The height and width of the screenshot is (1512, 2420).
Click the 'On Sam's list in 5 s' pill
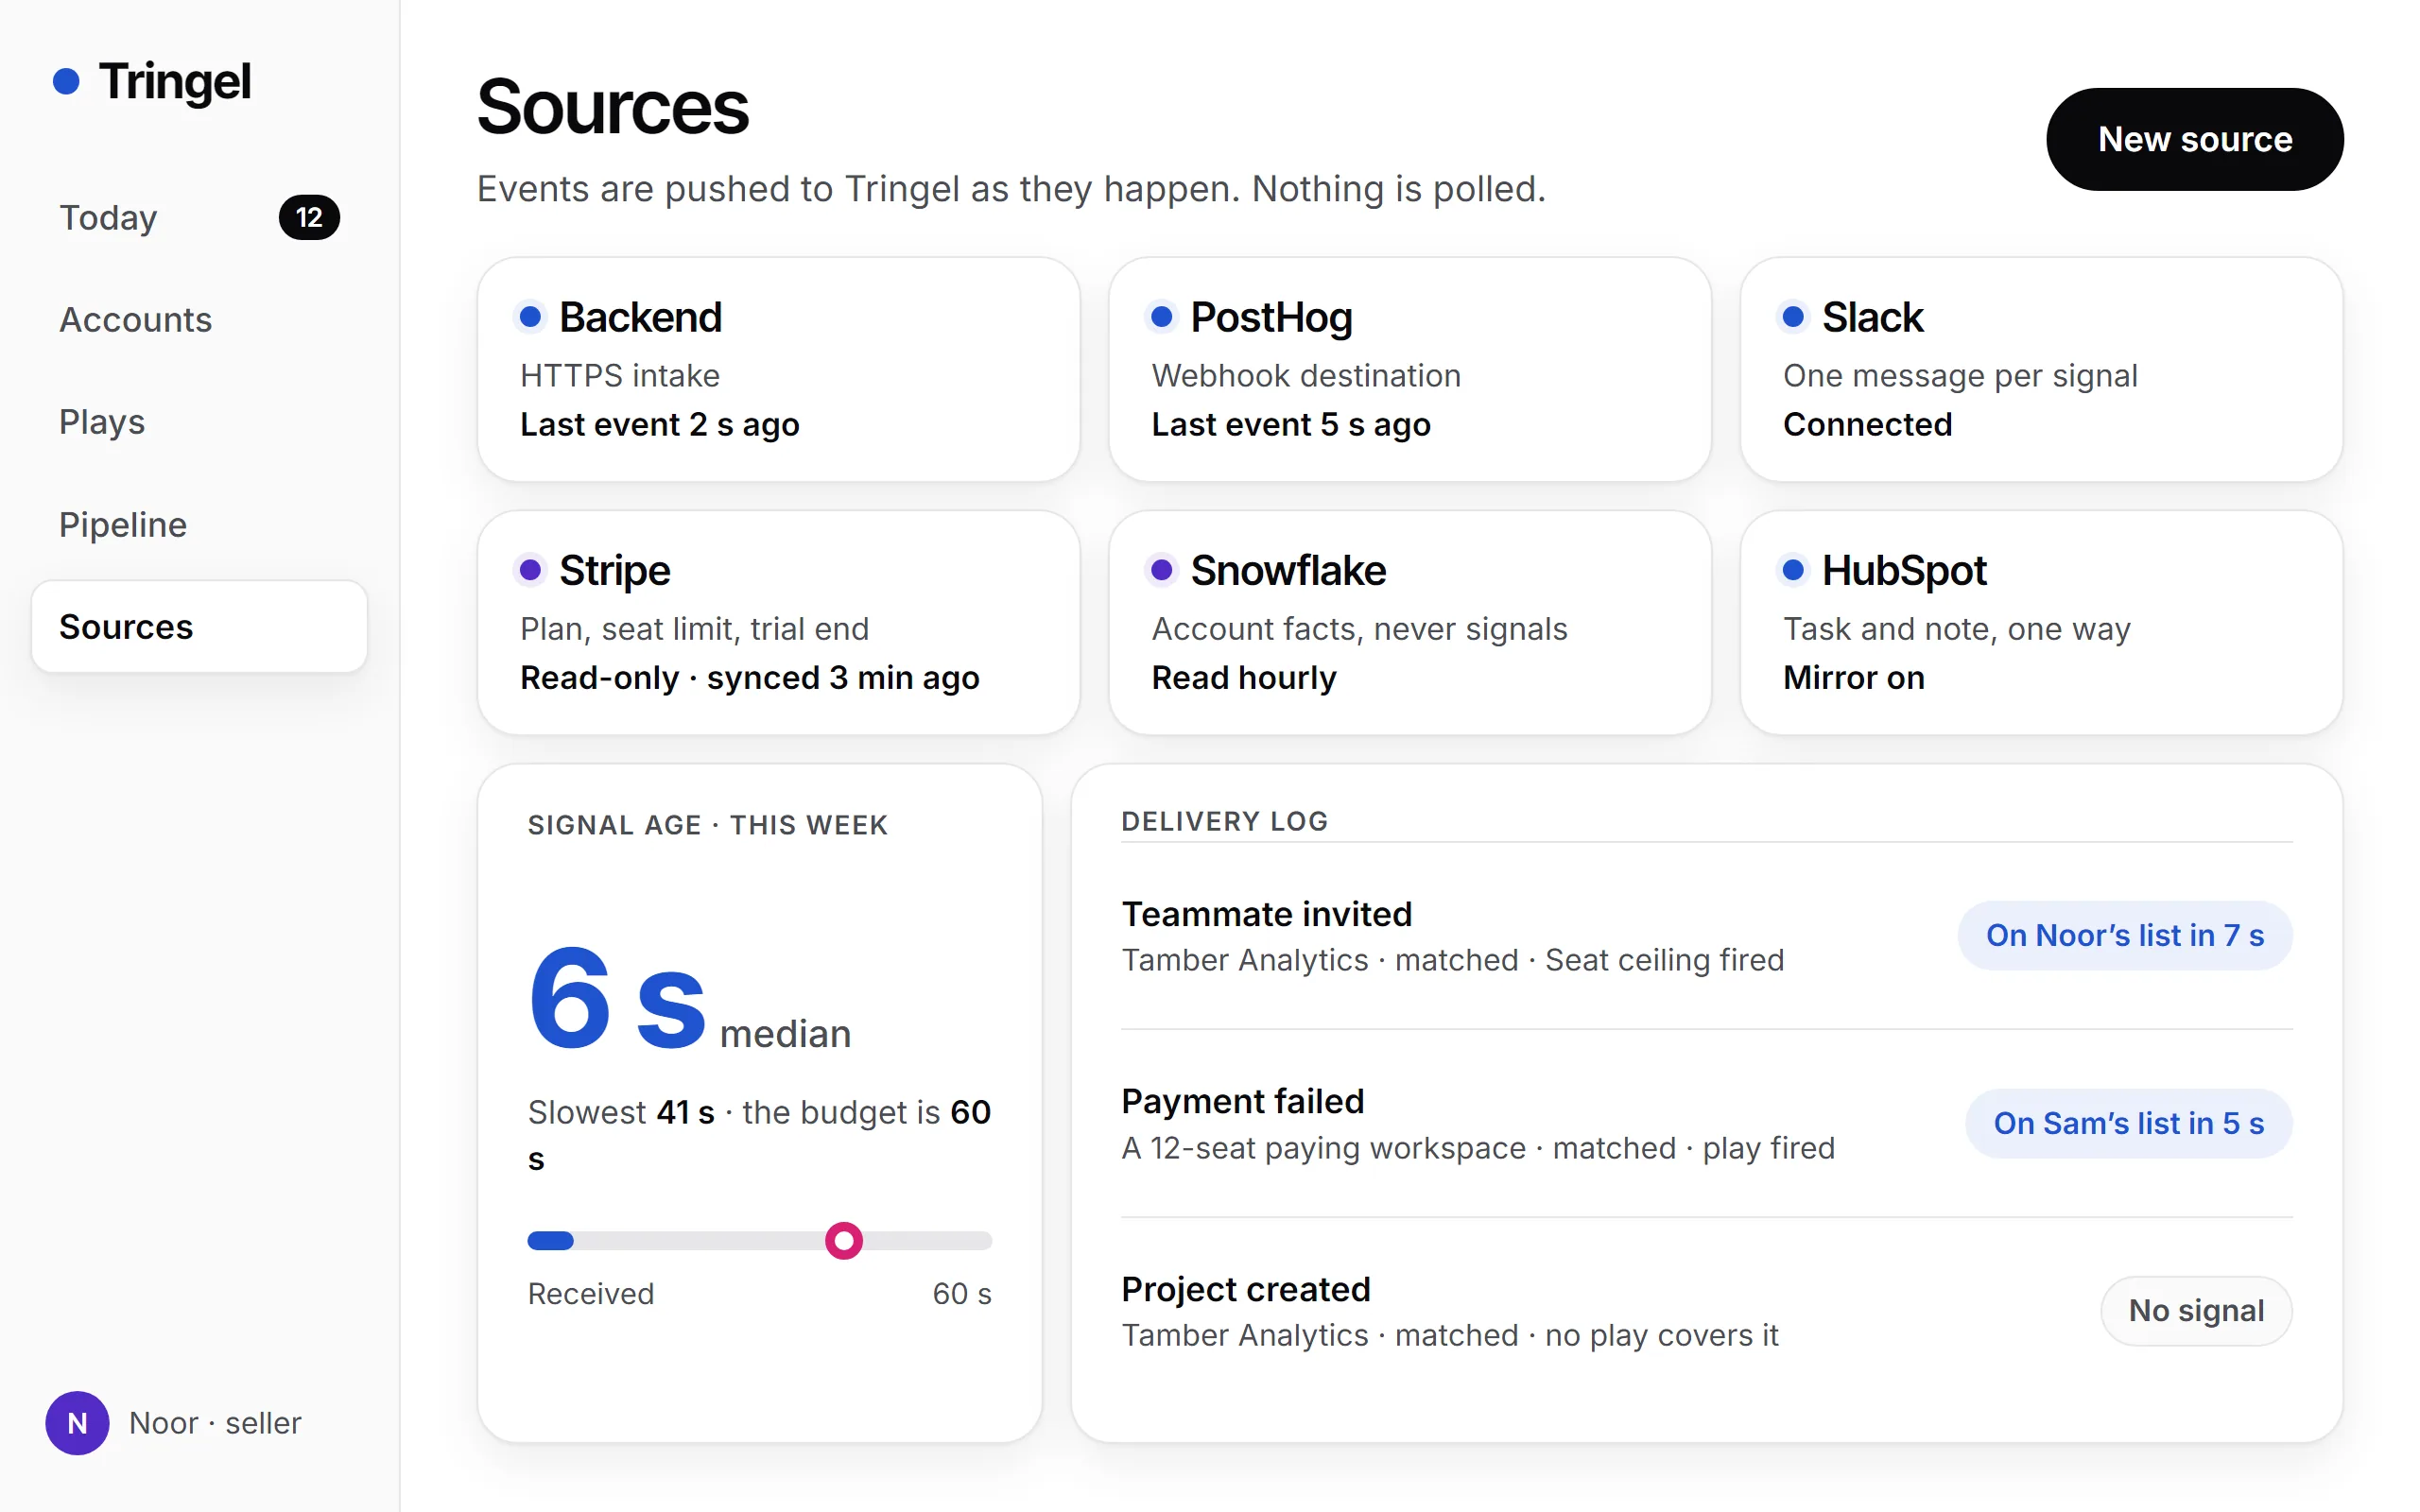point(2129,1123)
